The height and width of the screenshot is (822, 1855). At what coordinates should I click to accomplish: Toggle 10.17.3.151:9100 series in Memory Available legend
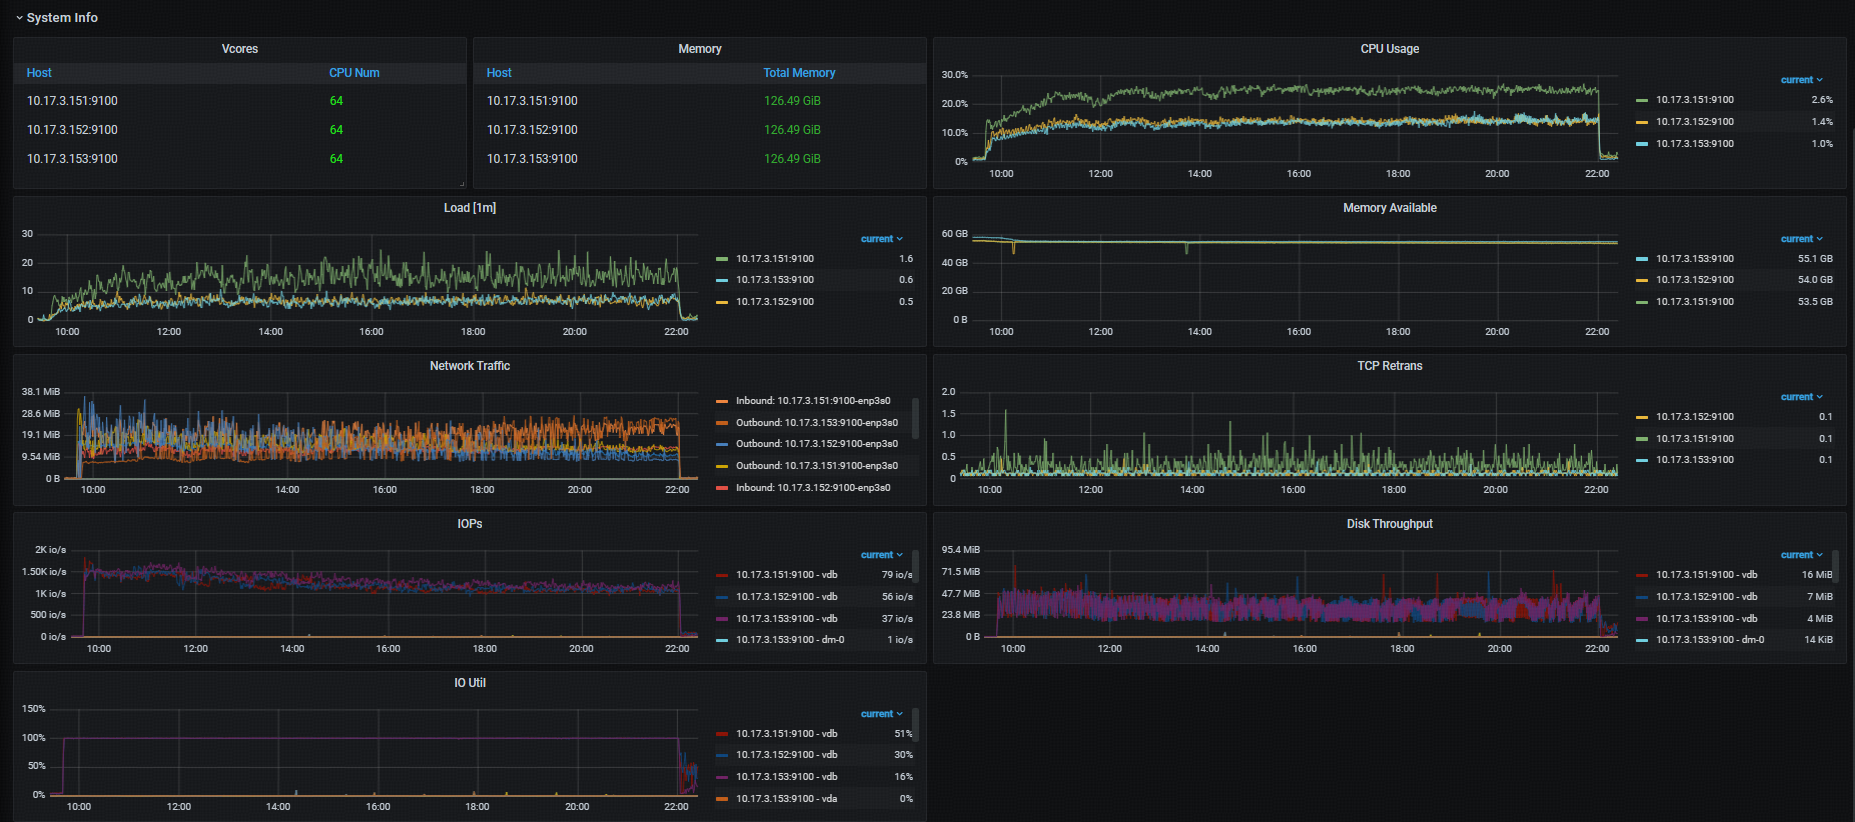1695,302
